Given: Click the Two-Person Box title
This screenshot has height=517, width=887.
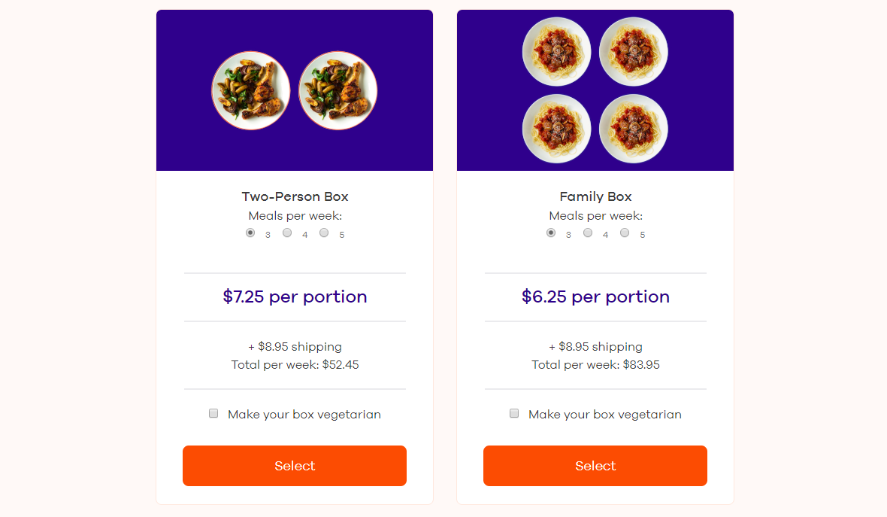Looking at the screenshot, I should coord(295,197).
